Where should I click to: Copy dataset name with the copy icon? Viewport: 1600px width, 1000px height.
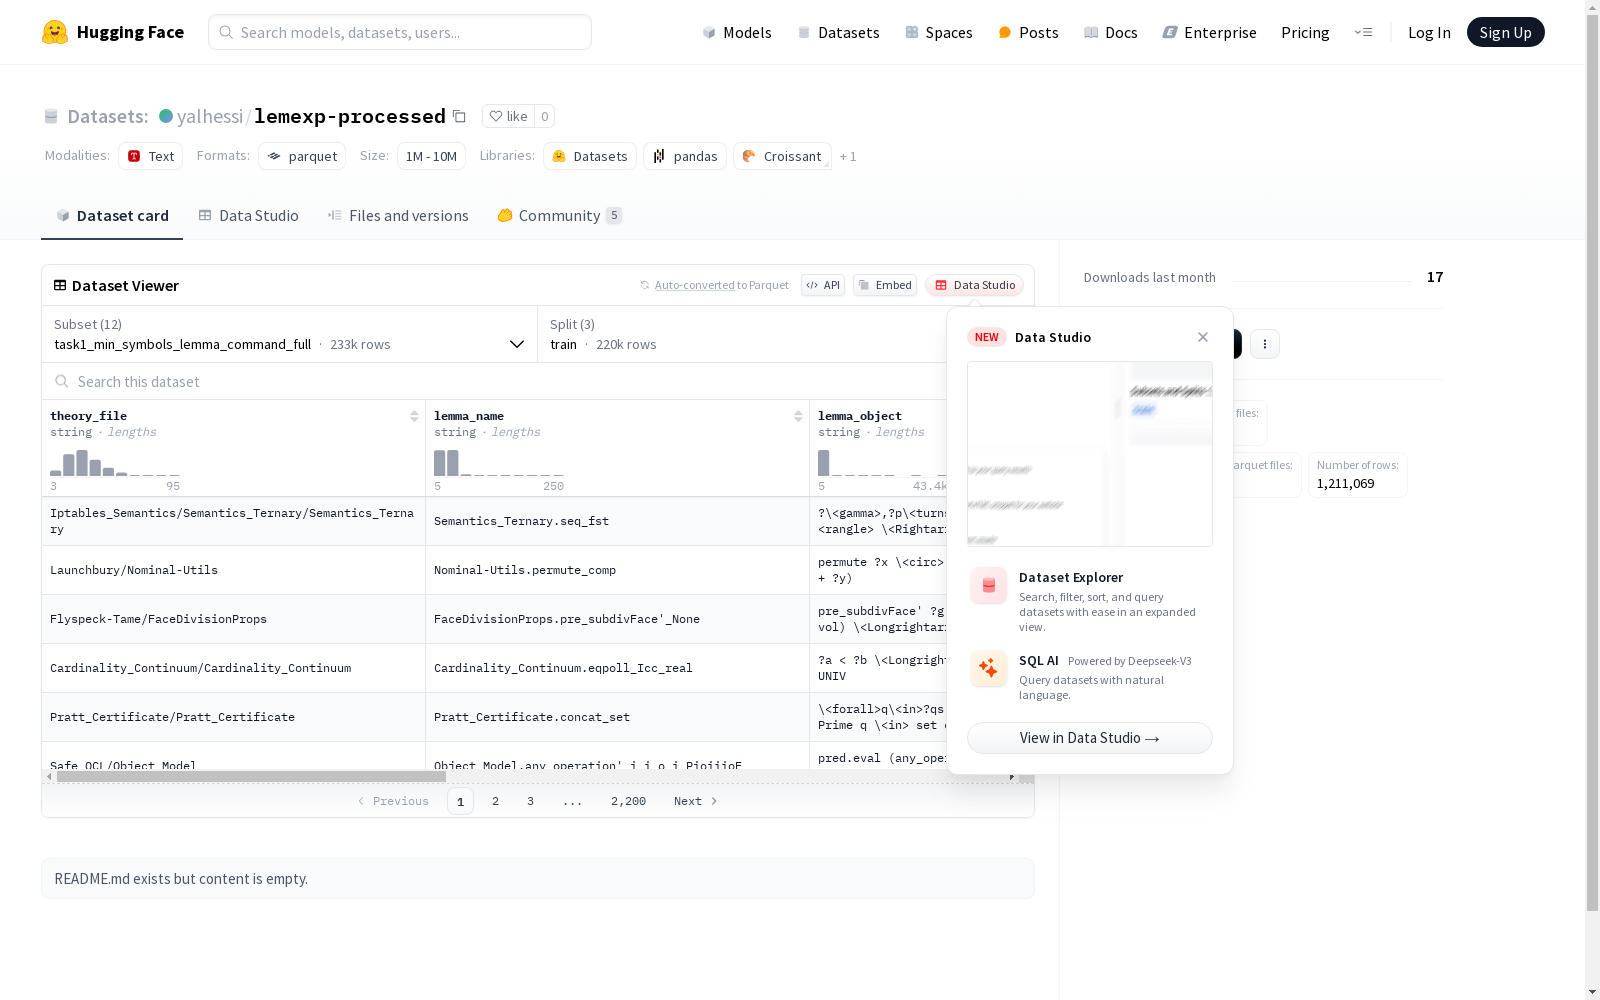[459, 116]
